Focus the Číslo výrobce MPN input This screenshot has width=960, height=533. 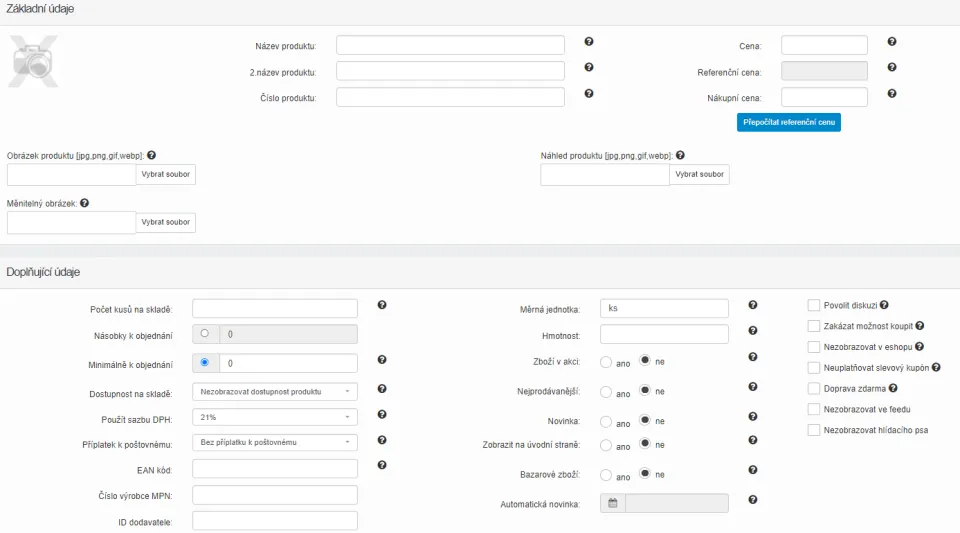pyautogui.click(x=275, y=495)
